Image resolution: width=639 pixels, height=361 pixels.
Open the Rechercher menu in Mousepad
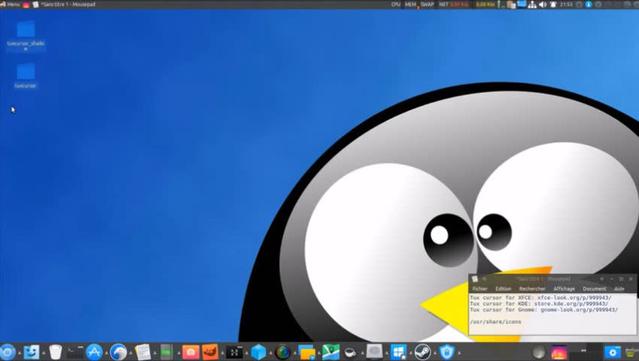(532, 288)
